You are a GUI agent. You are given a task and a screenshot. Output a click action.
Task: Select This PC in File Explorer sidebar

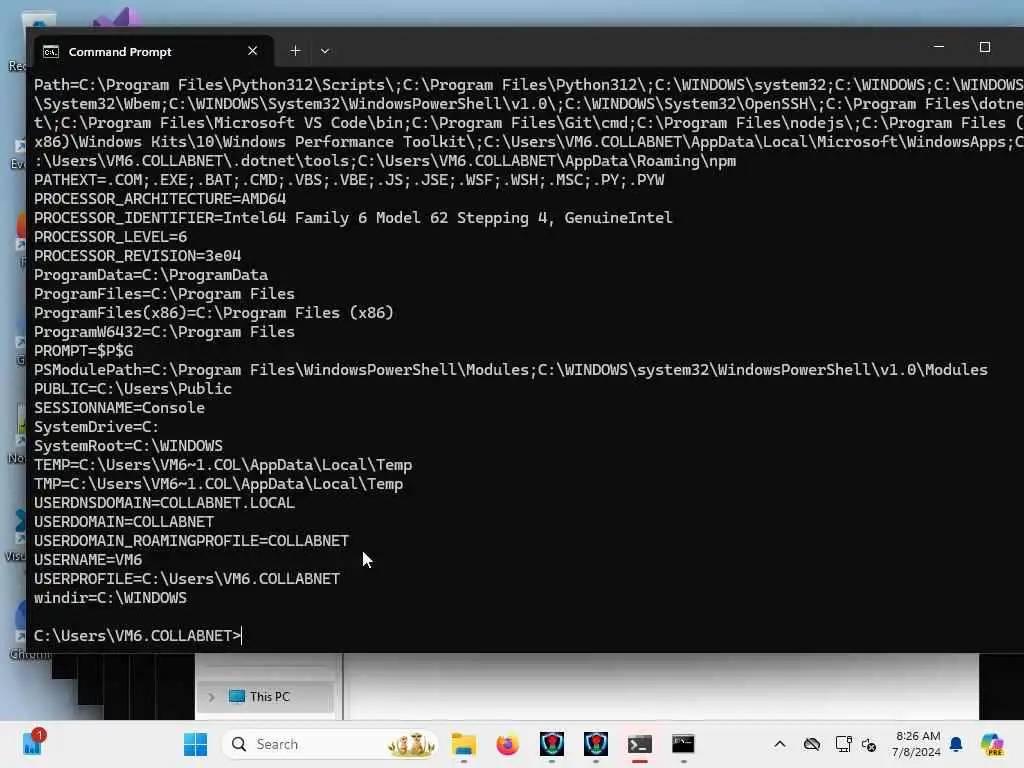click(265, 697)
